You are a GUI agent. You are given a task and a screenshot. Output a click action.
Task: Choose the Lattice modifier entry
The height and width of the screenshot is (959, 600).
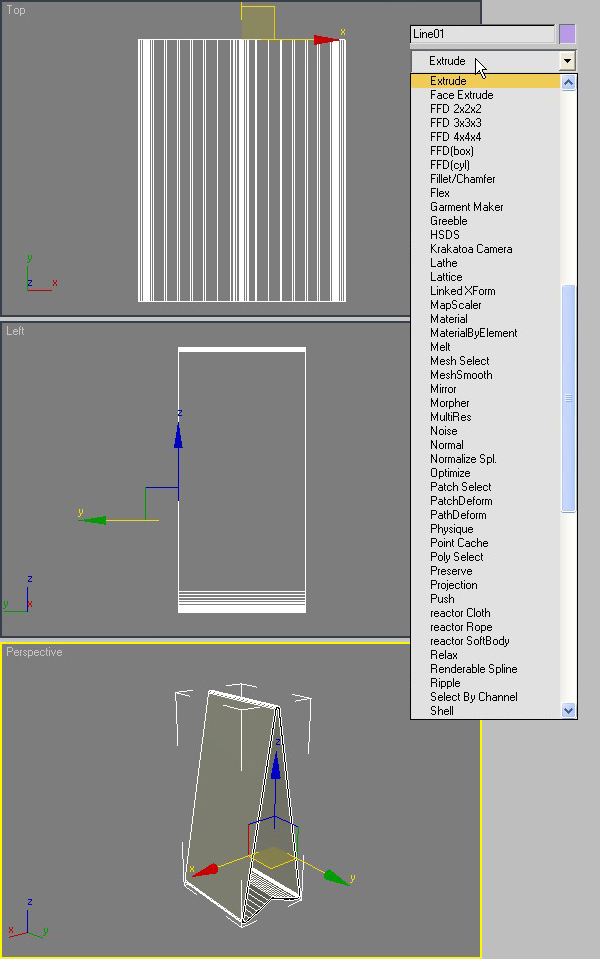[x=446, y=277]
